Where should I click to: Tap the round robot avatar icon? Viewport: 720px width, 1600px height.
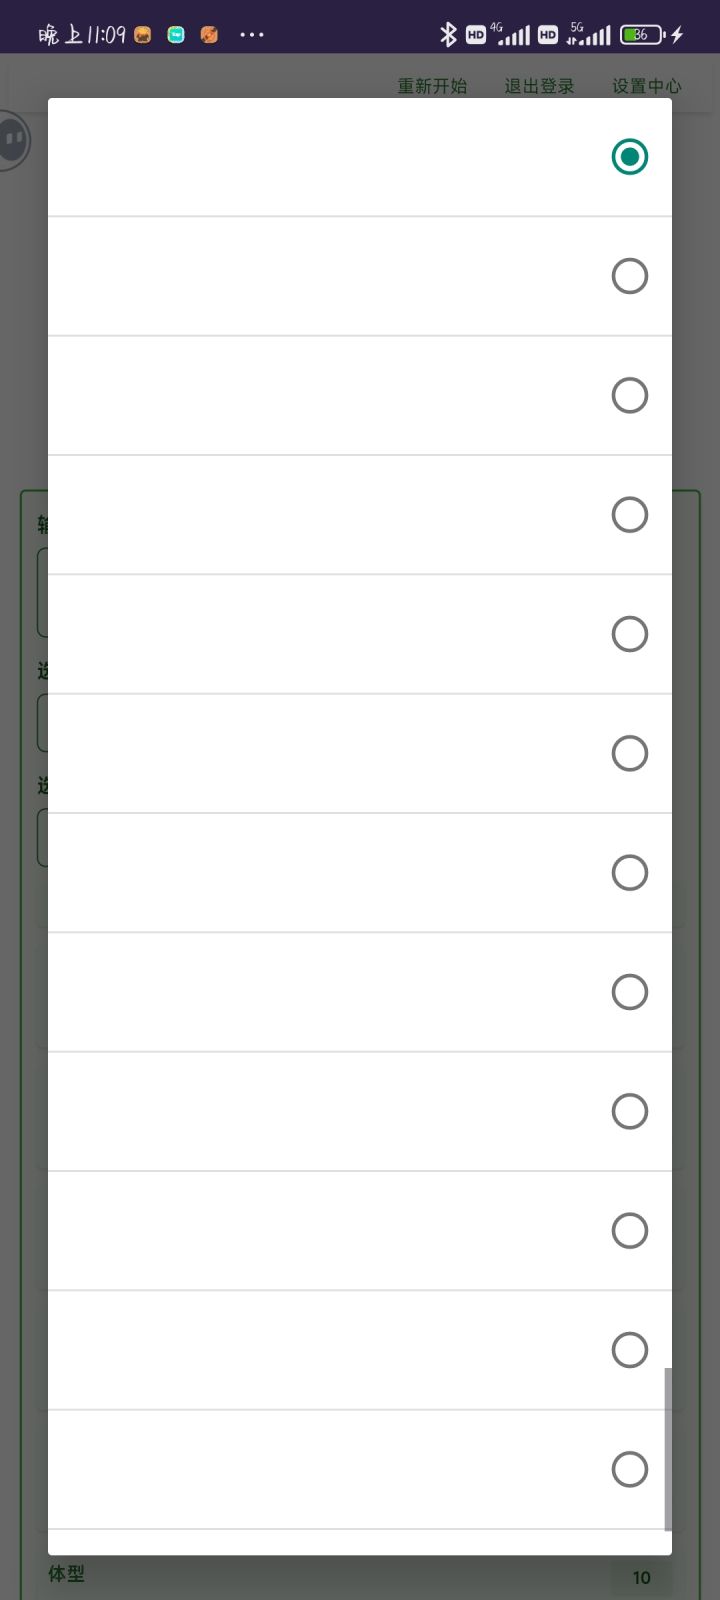[12, 140]
